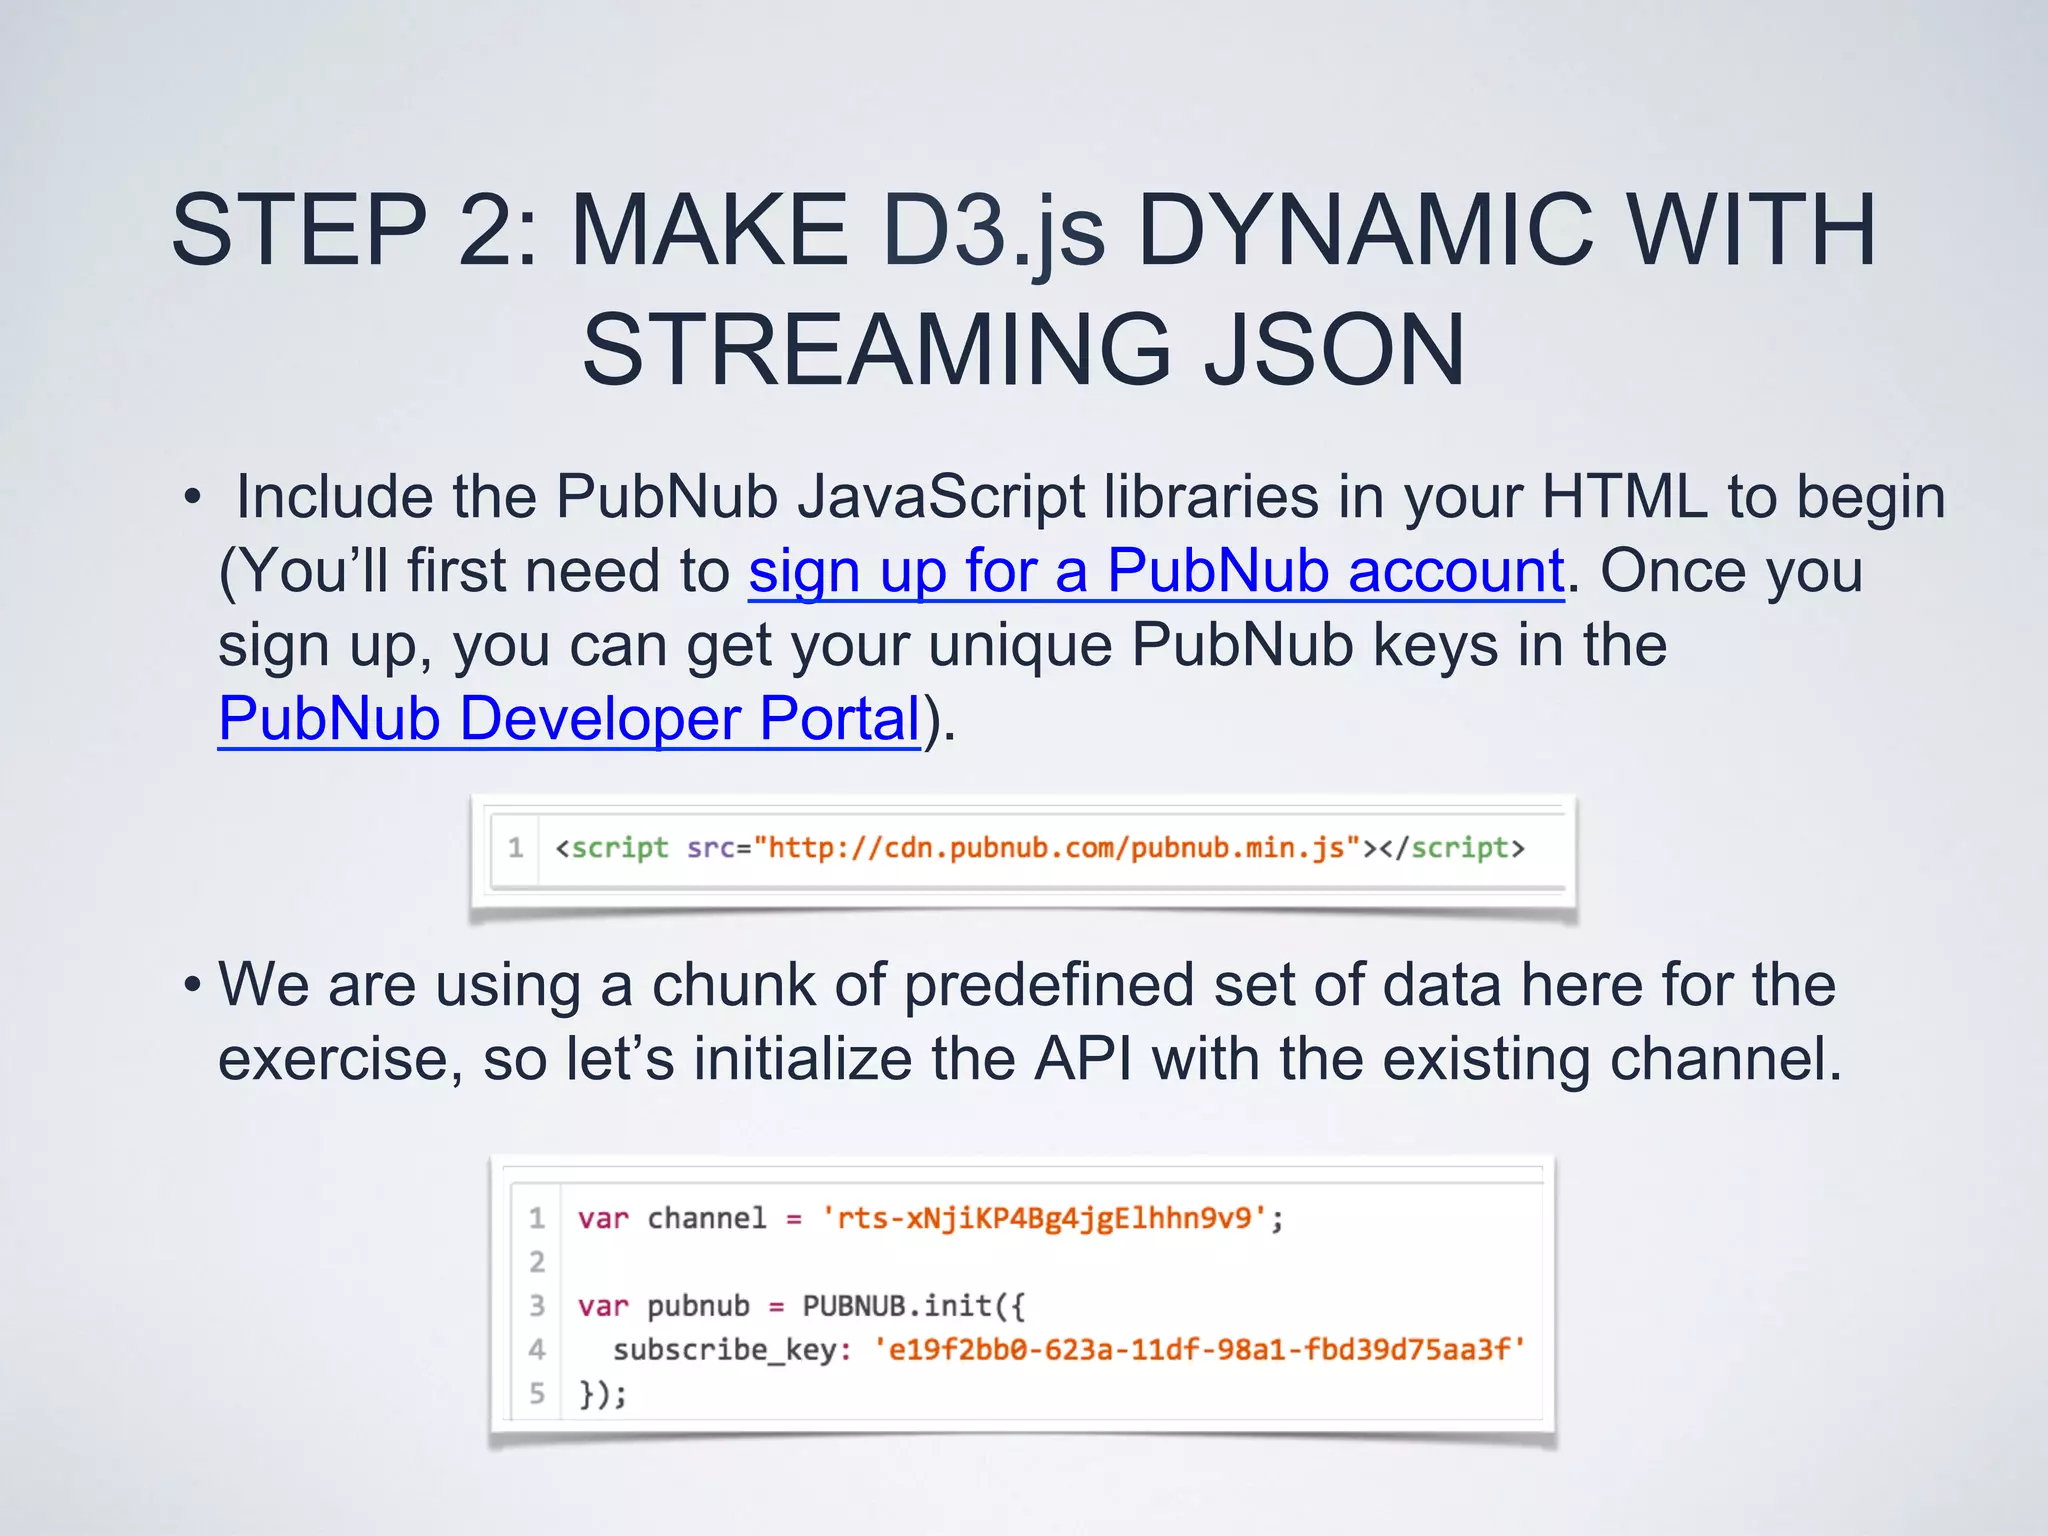Click the closing '});' code line
The image size is (2048, 1536).
(x=603, y=1393)
